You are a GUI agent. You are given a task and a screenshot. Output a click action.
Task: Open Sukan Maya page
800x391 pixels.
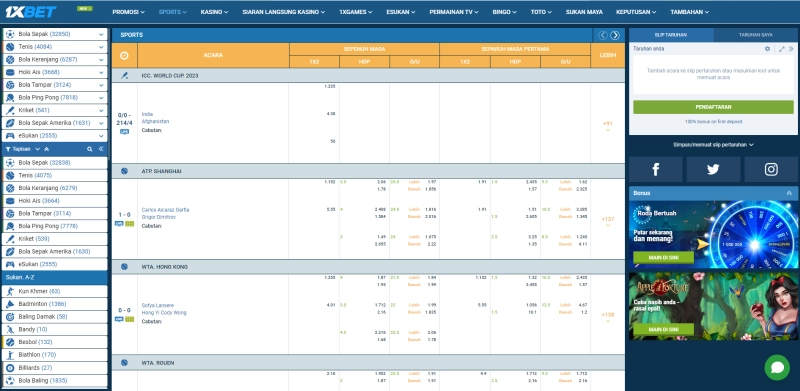[584, 12]
